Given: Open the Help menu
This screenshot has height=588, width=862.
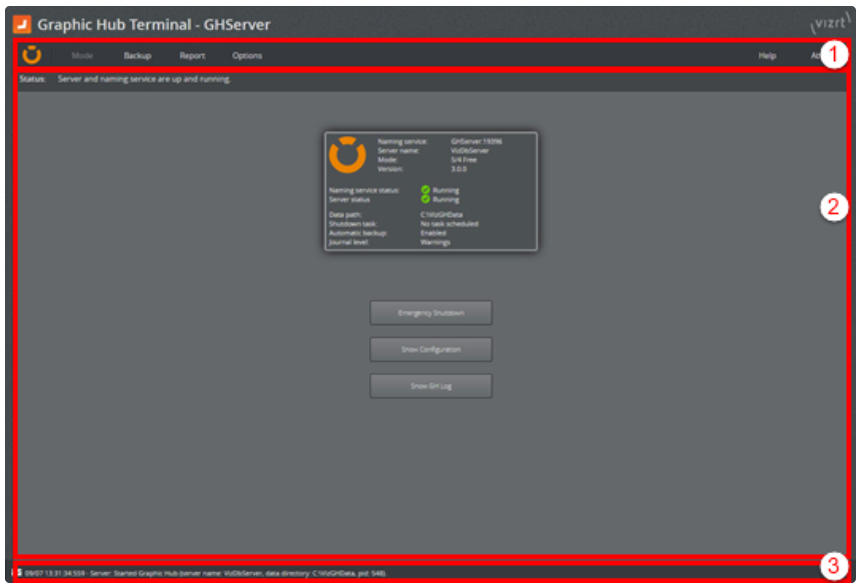Looking at the screenshot, I should [x=767, y=56].
